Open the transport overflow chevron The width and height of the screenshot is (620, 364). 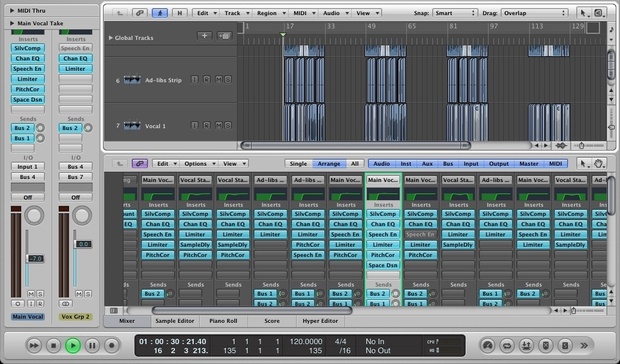click(x=584, y=346)
